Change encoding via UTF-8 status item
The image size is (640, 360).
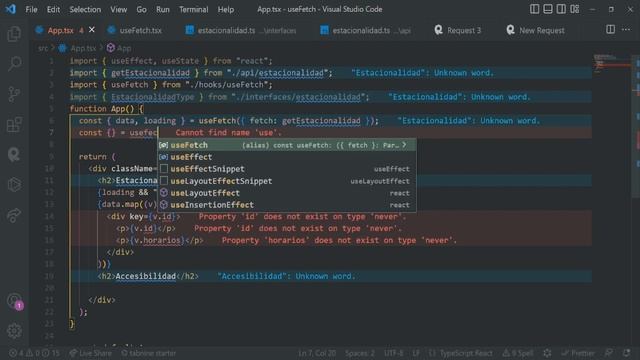[393, 353]
